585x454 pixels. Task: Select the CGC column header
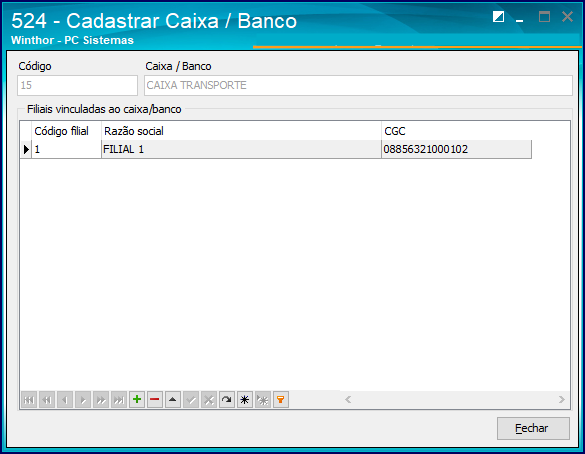click(x=457, y=131)
